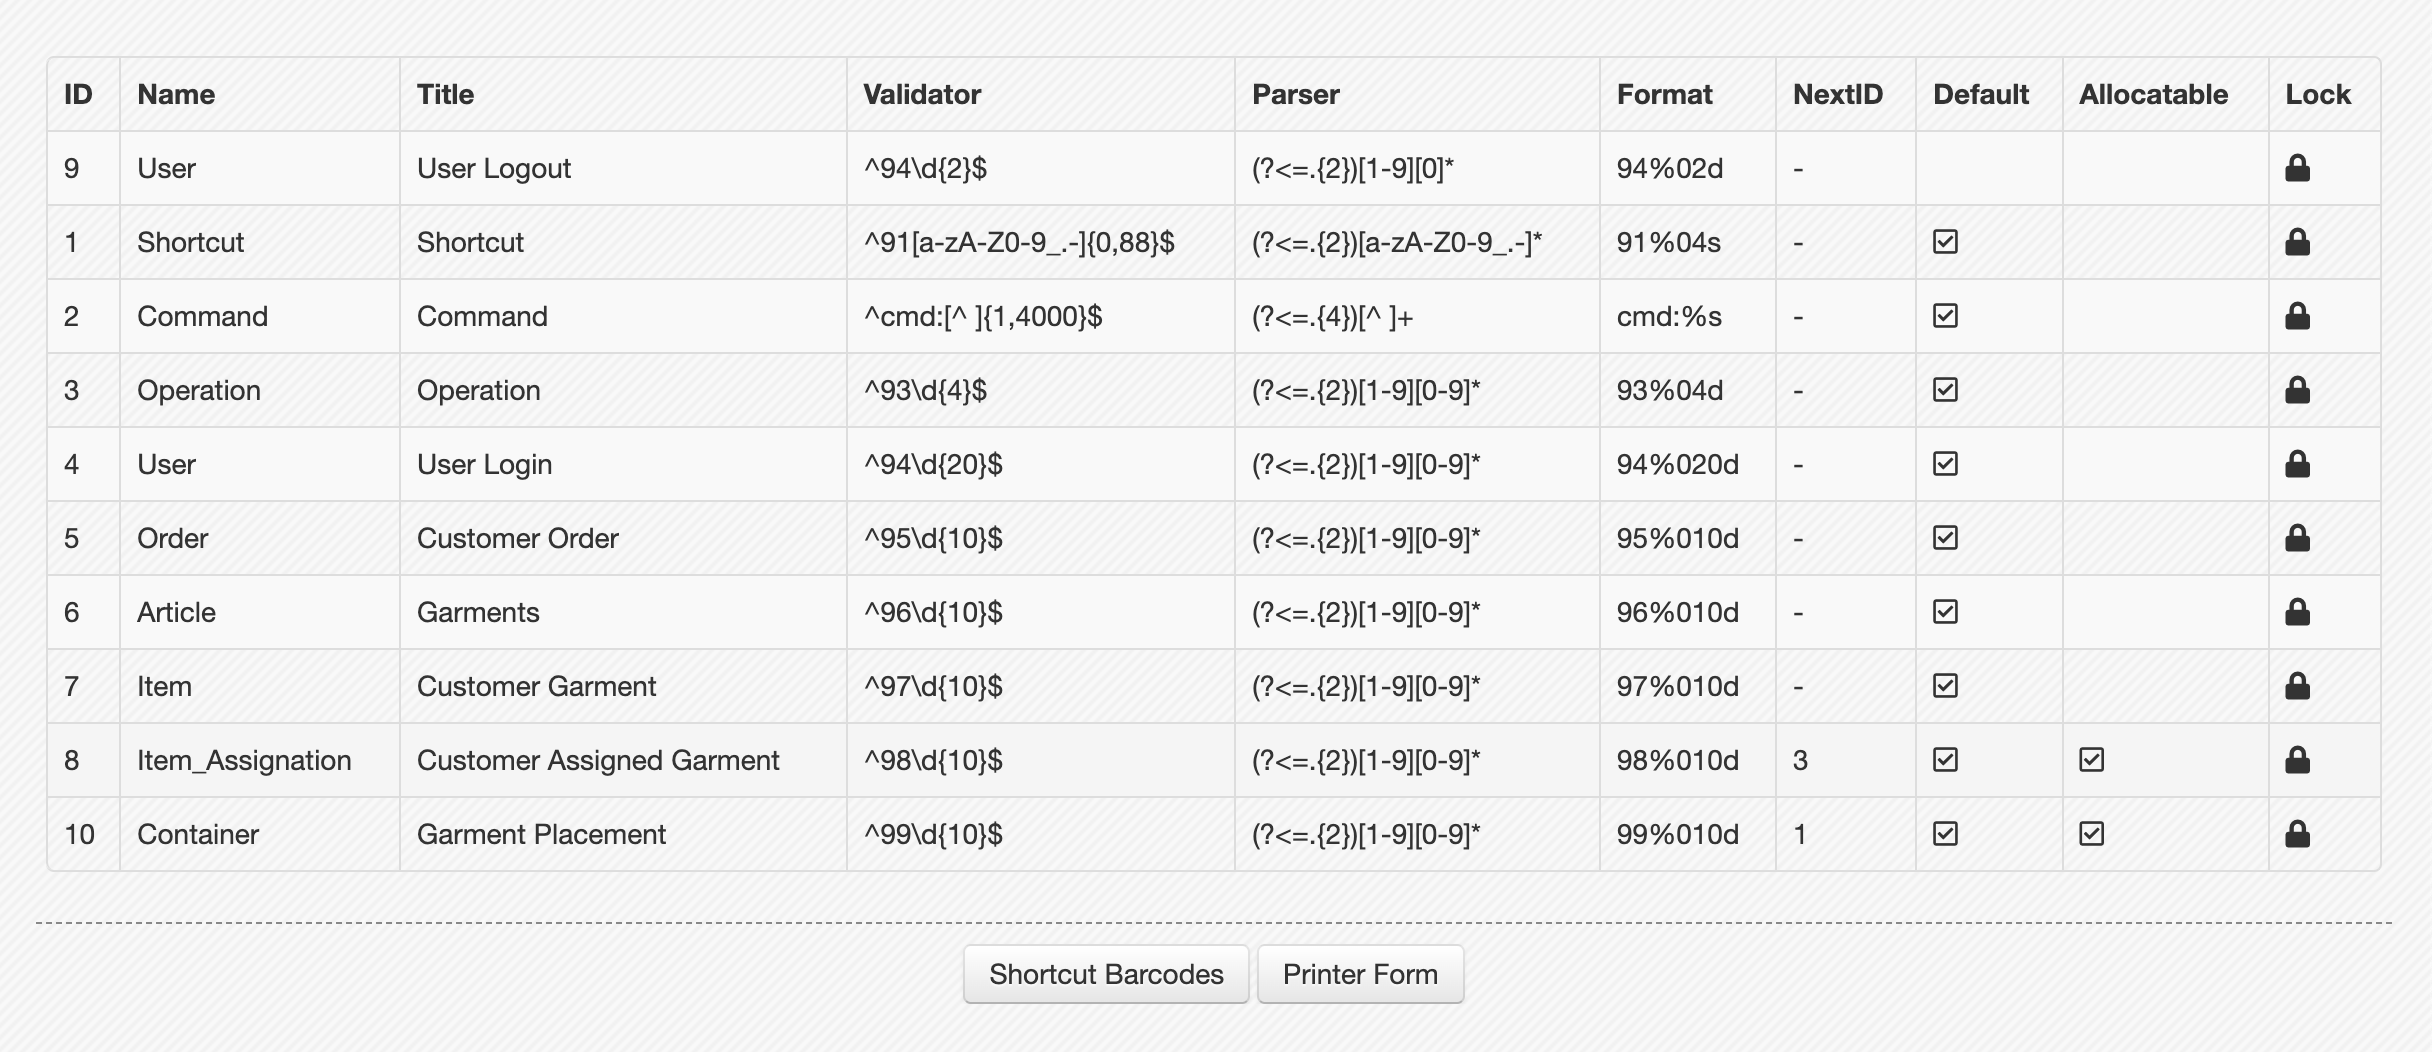The image size is (2432, 1052).
Task: Toggle Allocatable checkbox for Container row
Action: pyautogui.click(x=2091, y=834)
